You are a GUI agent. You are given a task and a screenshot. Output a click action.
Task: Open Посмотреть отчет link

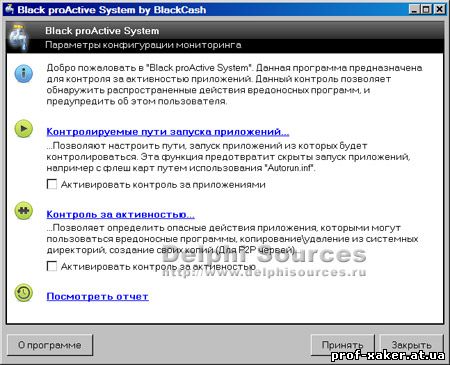[x=97, y=296]
